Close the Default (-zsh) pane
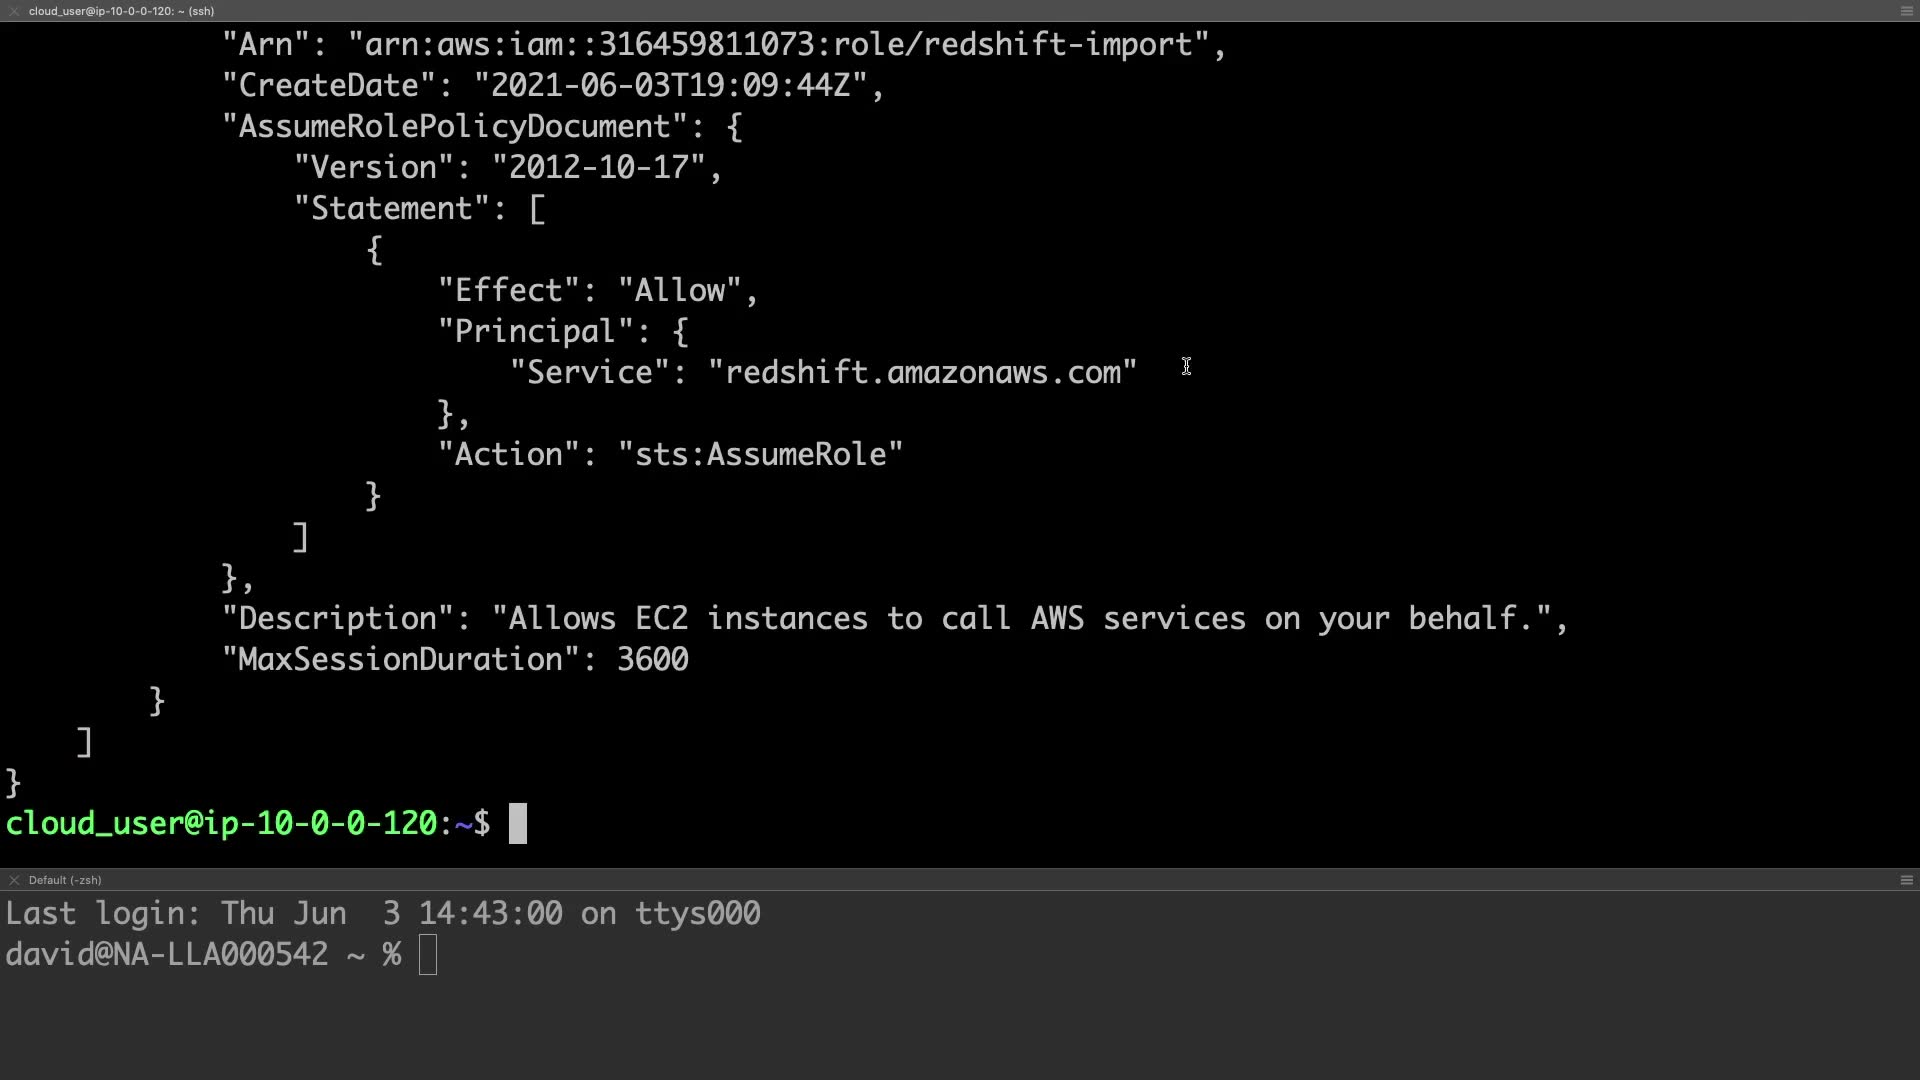The image size is (1920, 1080). tap(14, 880)
